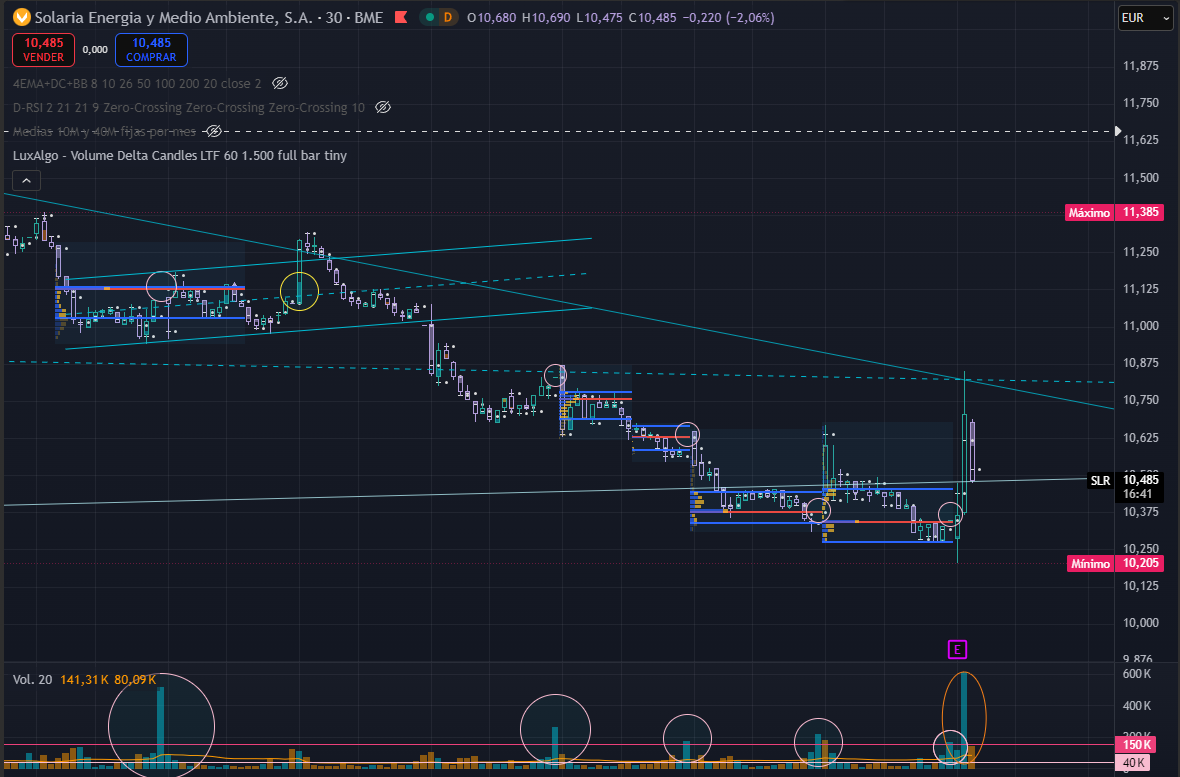Toggle visibility of the D-RSI indicator

click(x=383, y=108)
